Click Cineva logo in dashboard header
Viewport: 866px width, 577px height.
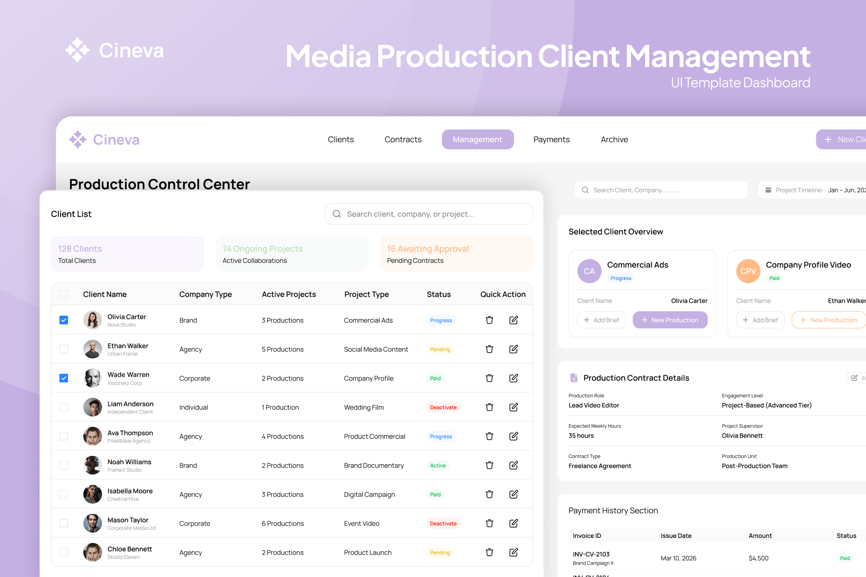click(104, 140)
